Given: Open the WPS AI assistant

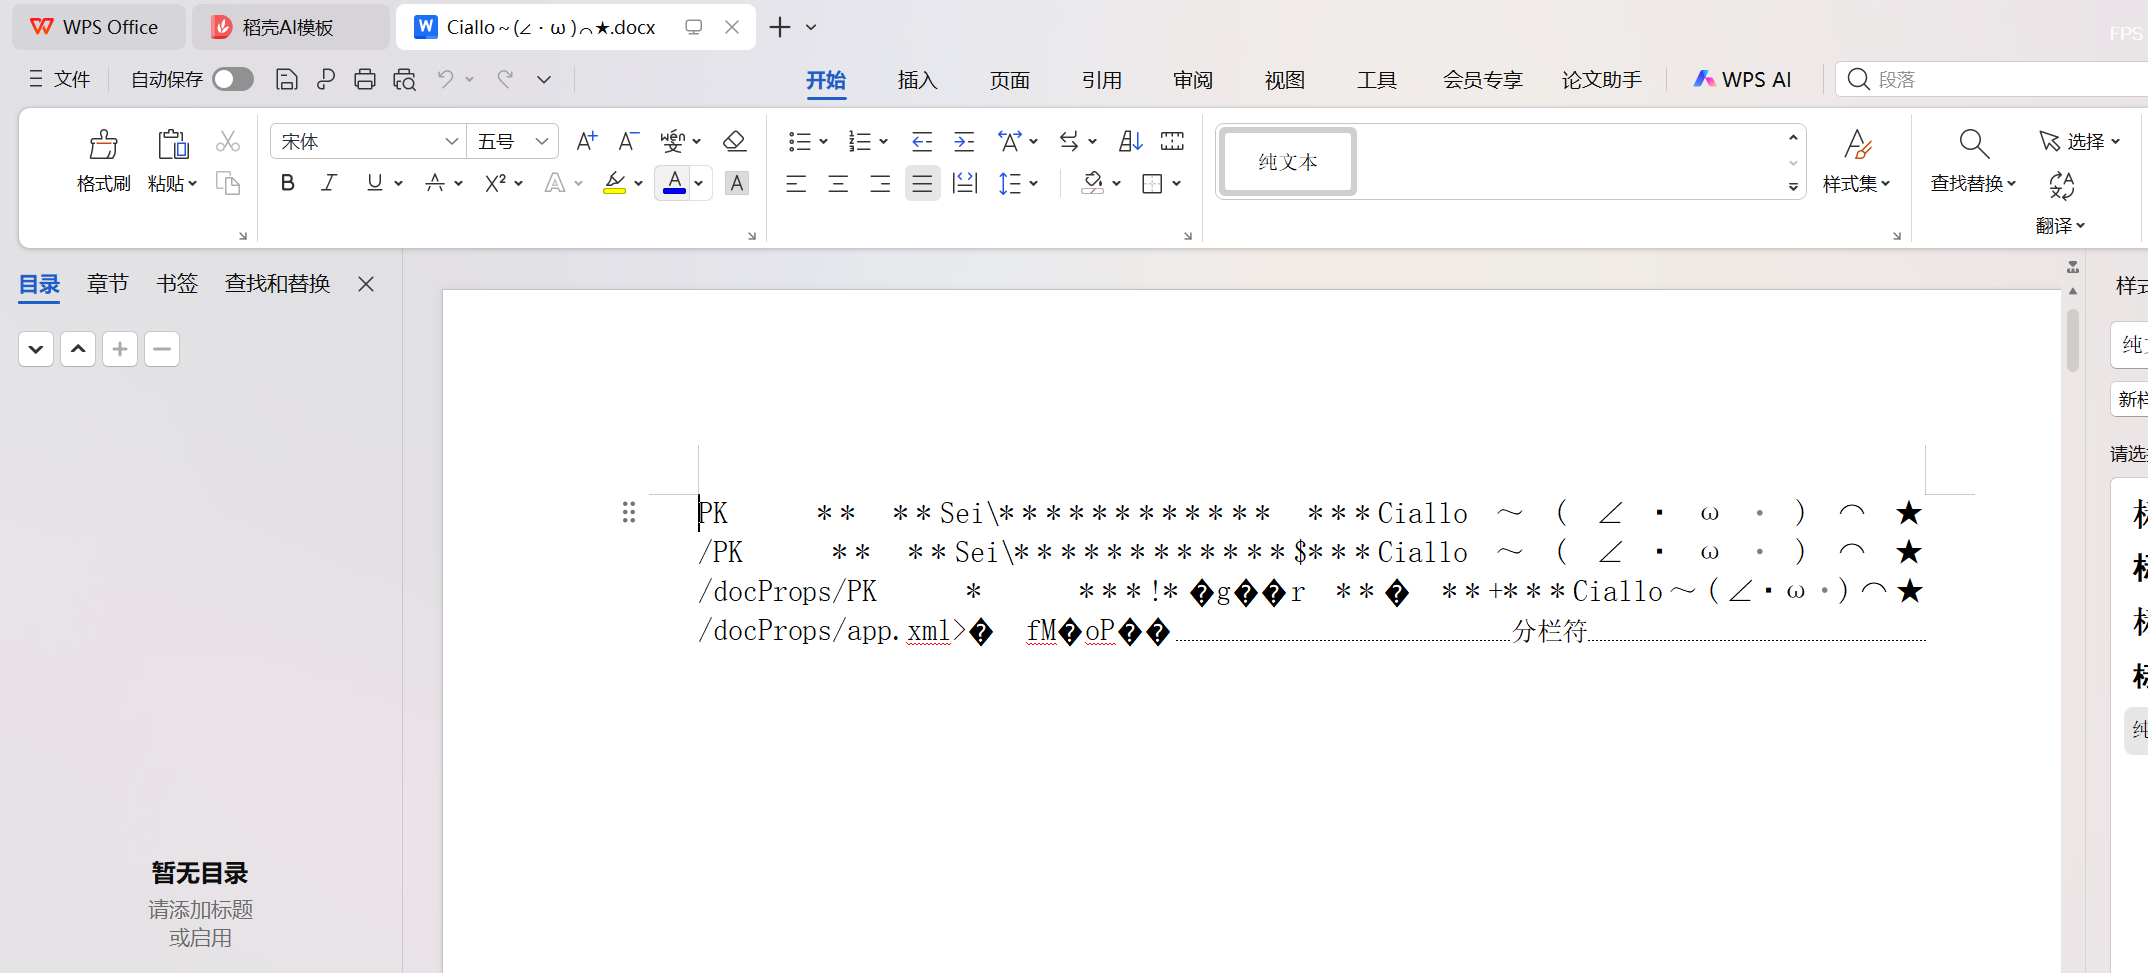Looking at the screenshot, I should point(1742,79).
